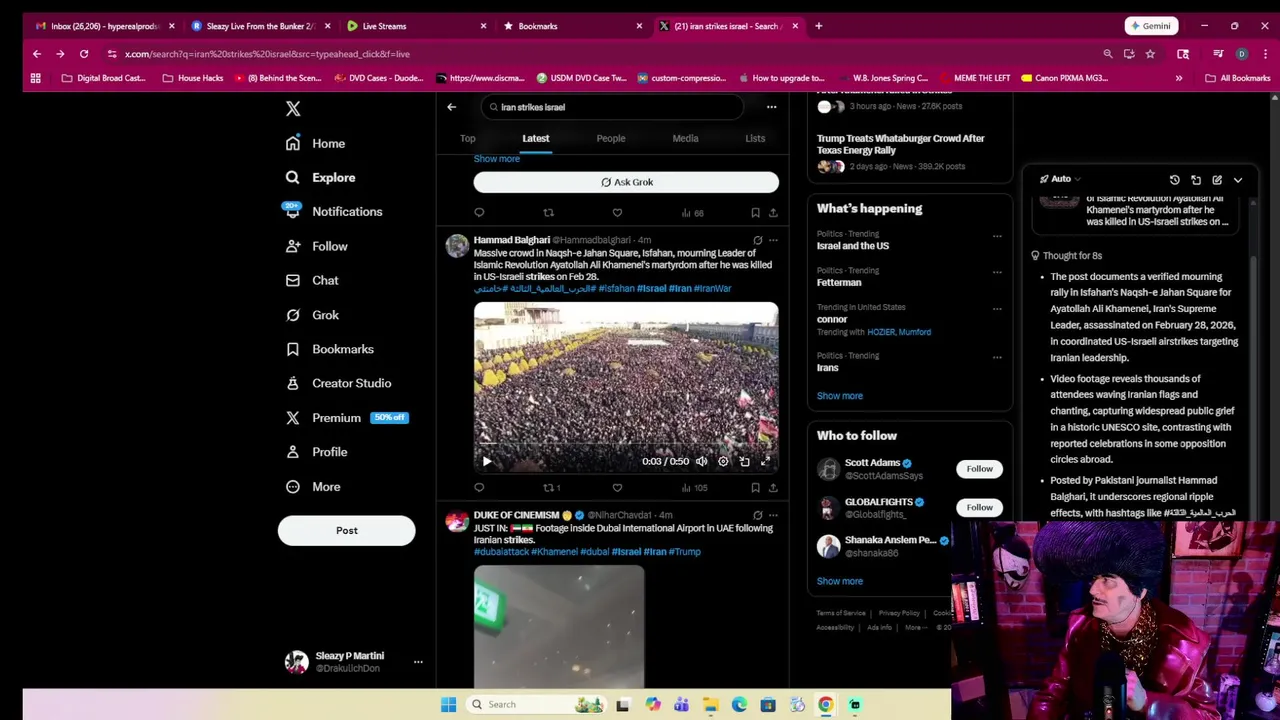Click the #IranWar hashtag

(x=712, y=289)
